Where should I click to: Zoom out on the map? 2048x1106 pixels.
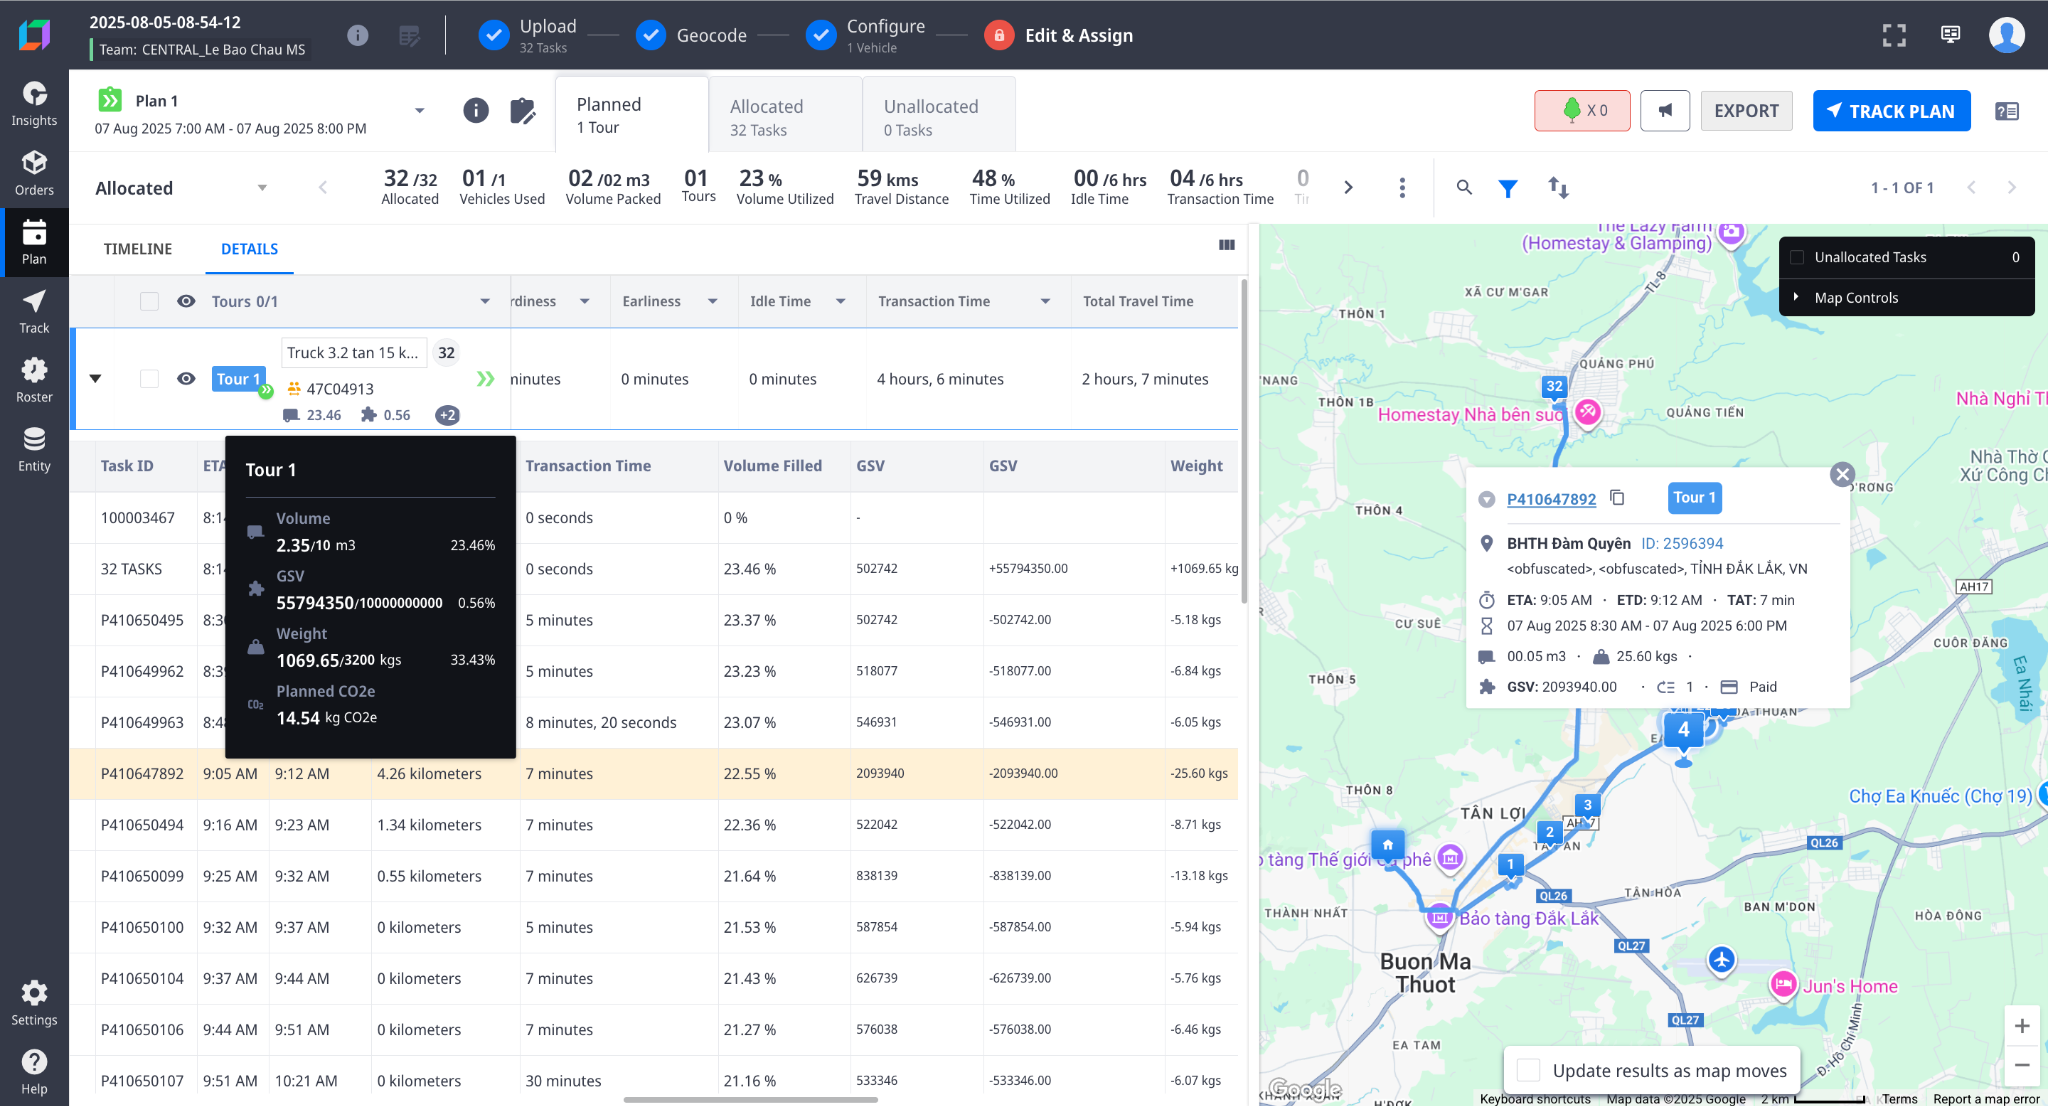[x=2021, y=1065]
